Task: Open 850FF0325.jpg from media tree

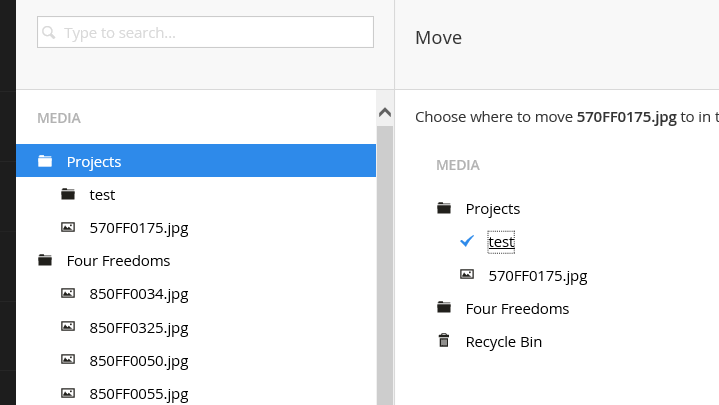Action: [x=139, y=327]
